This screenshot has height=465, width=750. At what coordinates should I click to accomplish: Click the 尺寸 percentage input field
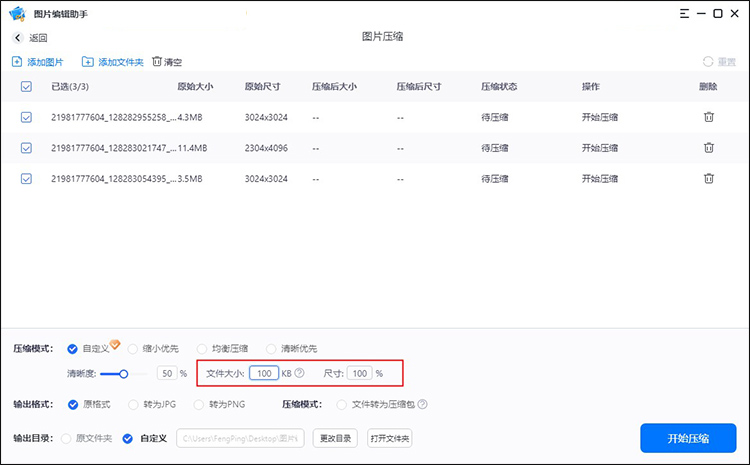[360, 373]
